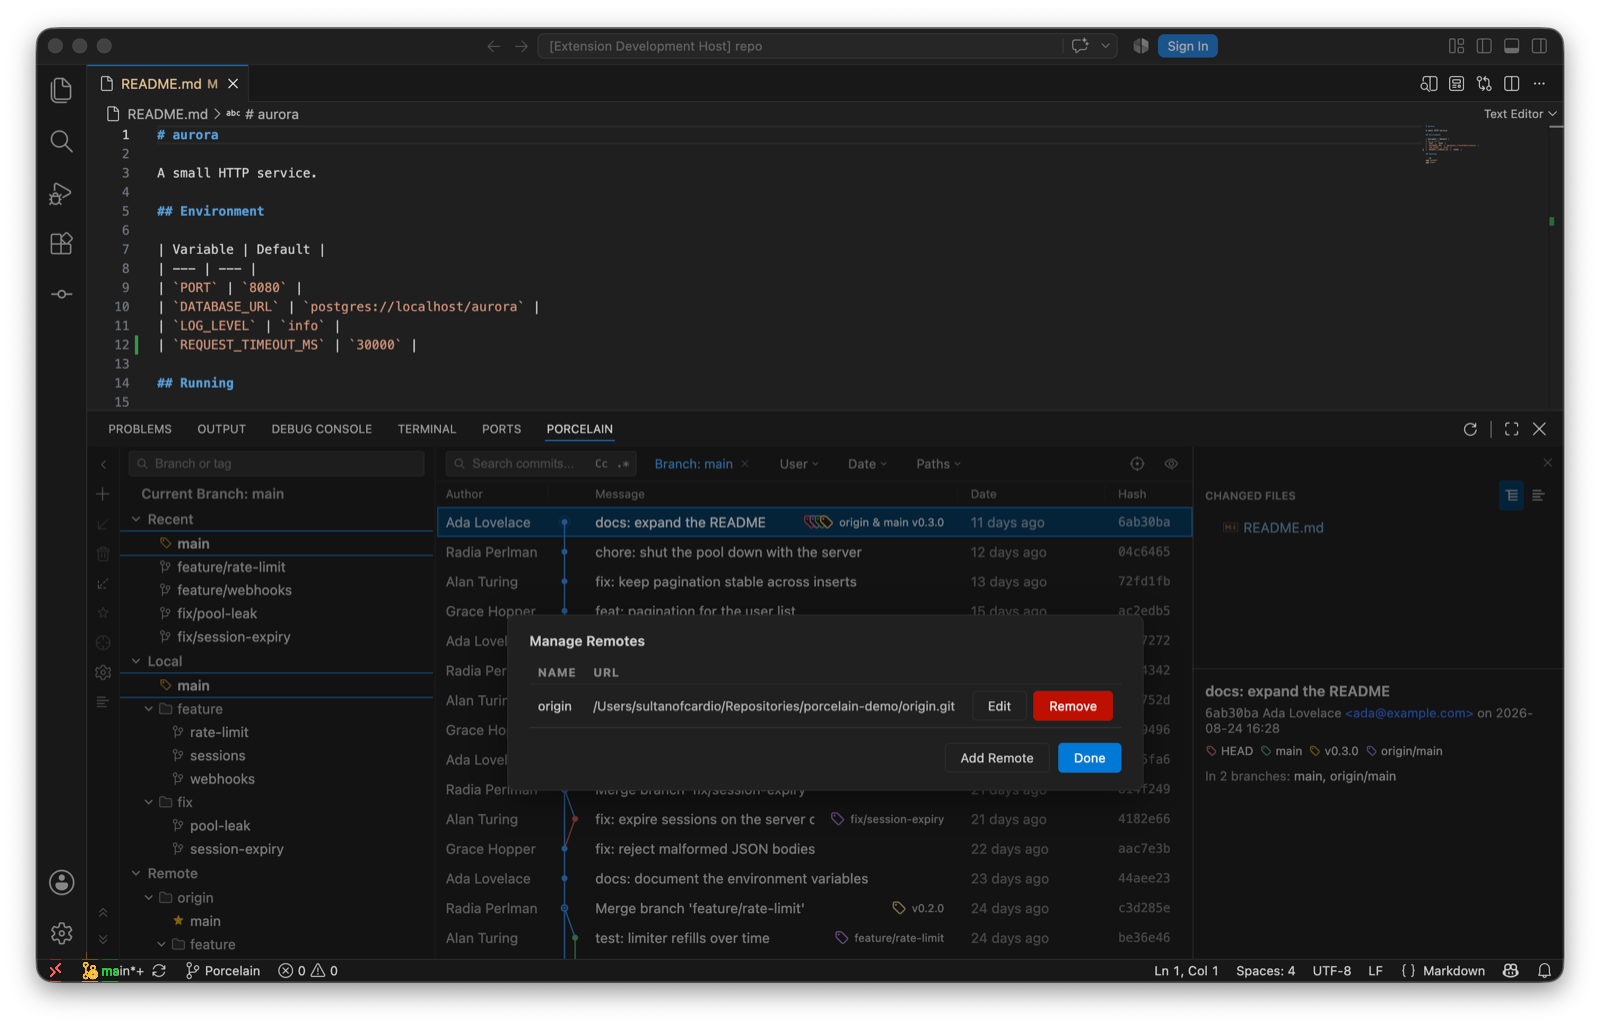Refresh the Porcelain panel

(1470, 429)
